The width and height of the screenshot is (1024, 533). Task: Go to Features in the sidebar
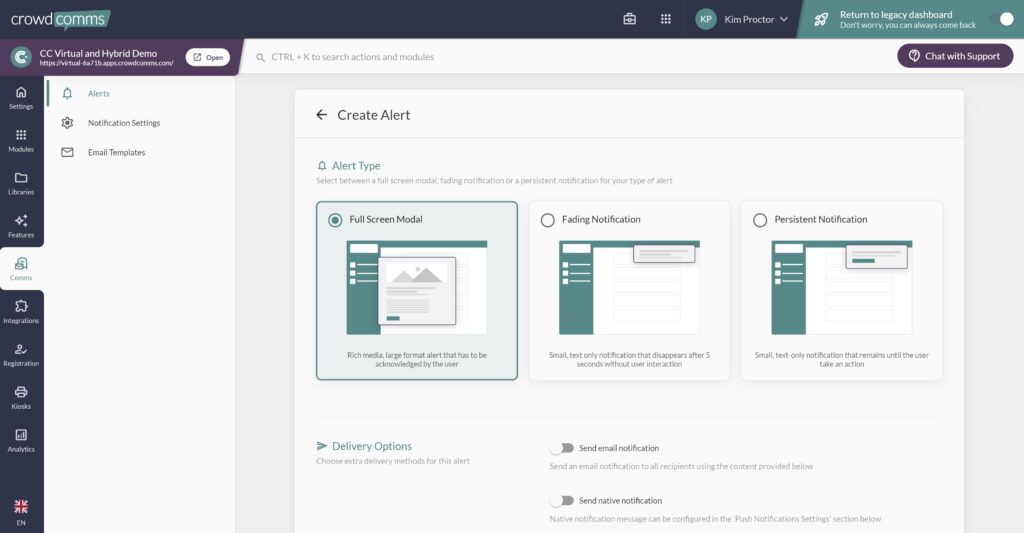point(21,226)
